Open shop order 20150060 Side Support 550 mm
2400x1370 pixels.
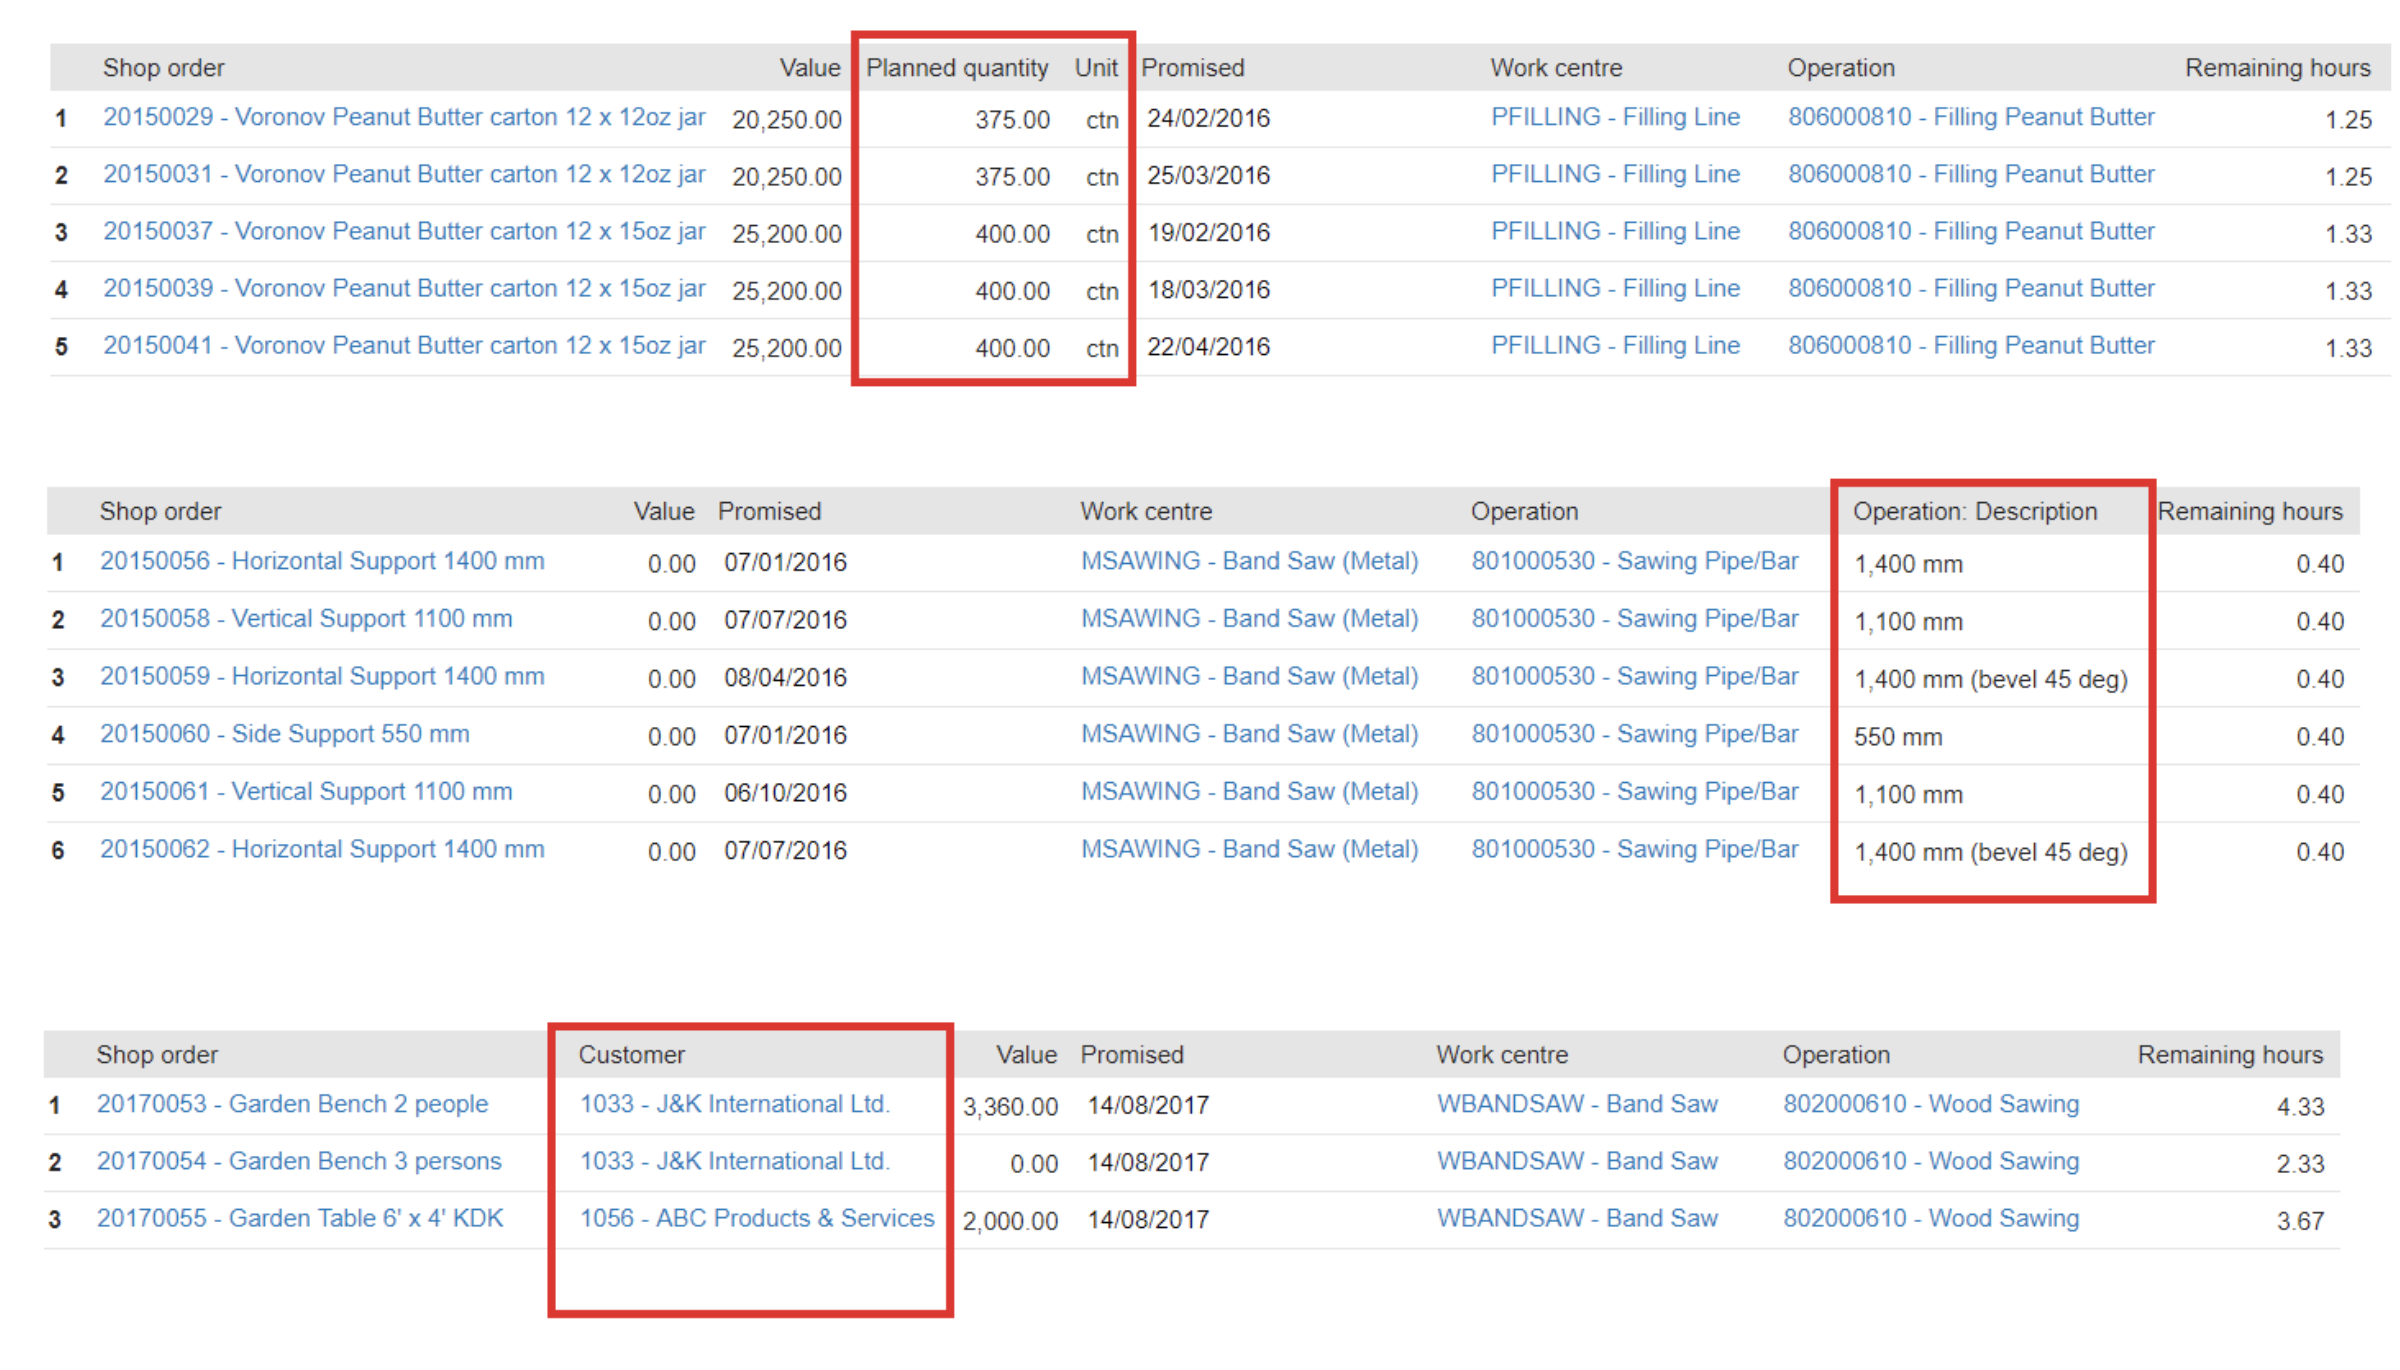284,734
